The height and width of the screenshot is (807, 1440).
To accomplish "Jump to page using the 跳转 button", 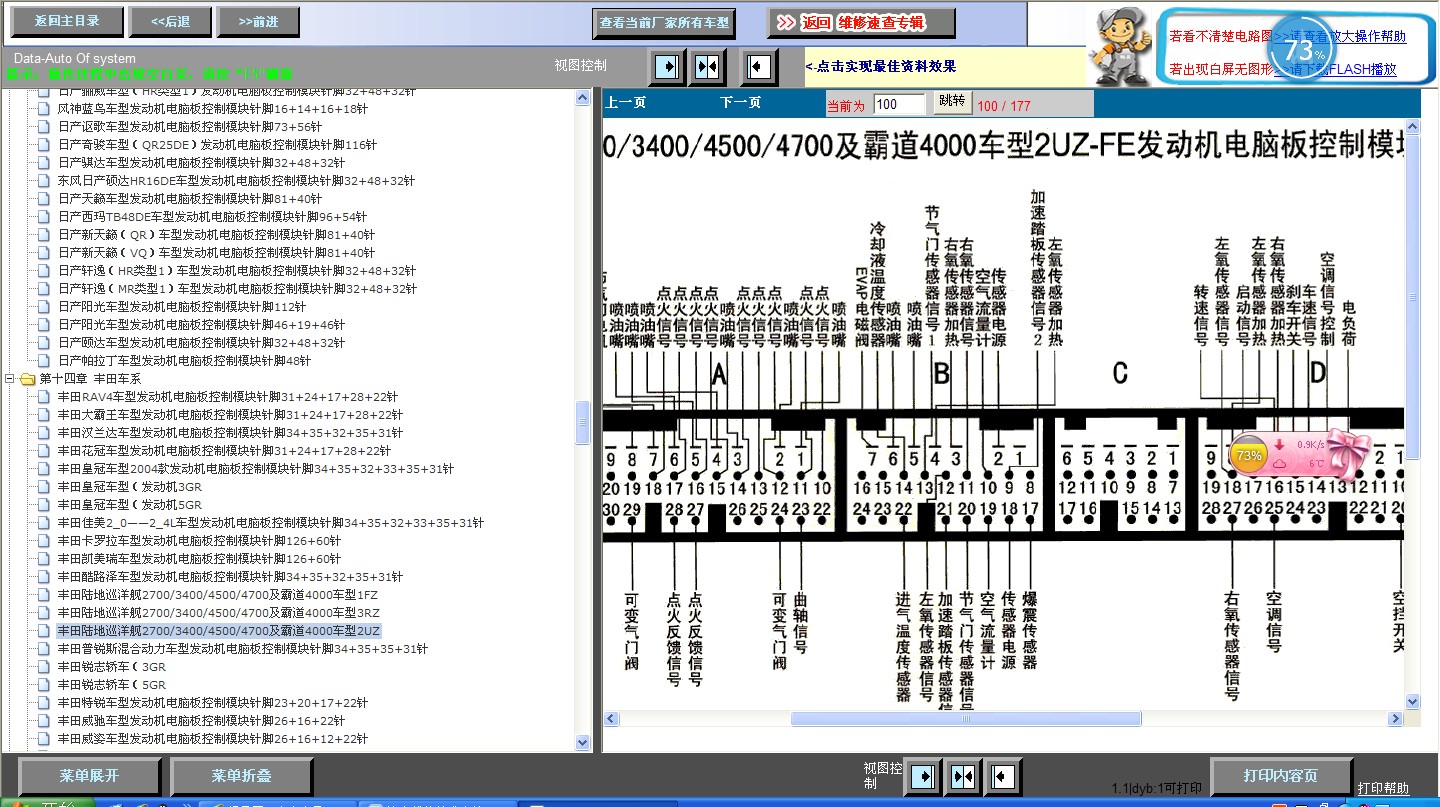I will click(952, 102).
